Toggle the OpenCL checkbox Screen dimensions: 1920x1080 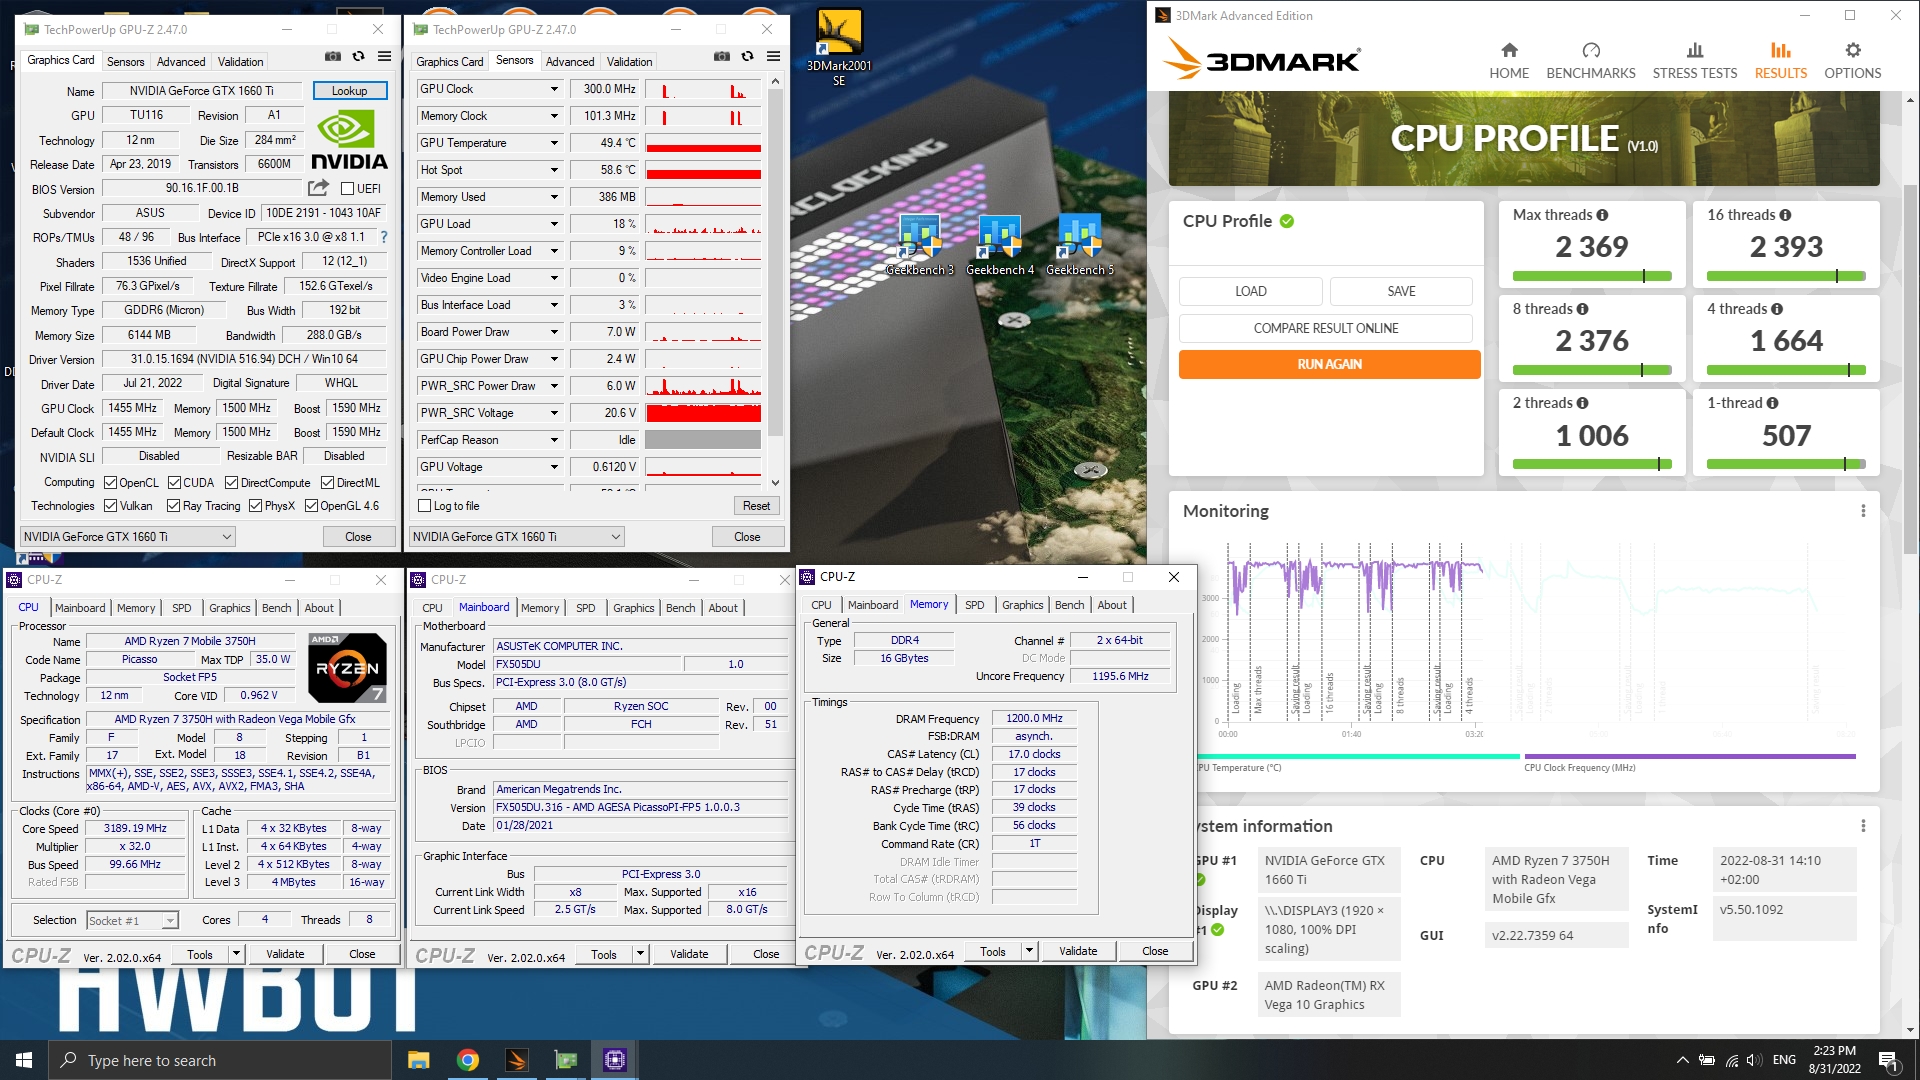pos(111,483)
